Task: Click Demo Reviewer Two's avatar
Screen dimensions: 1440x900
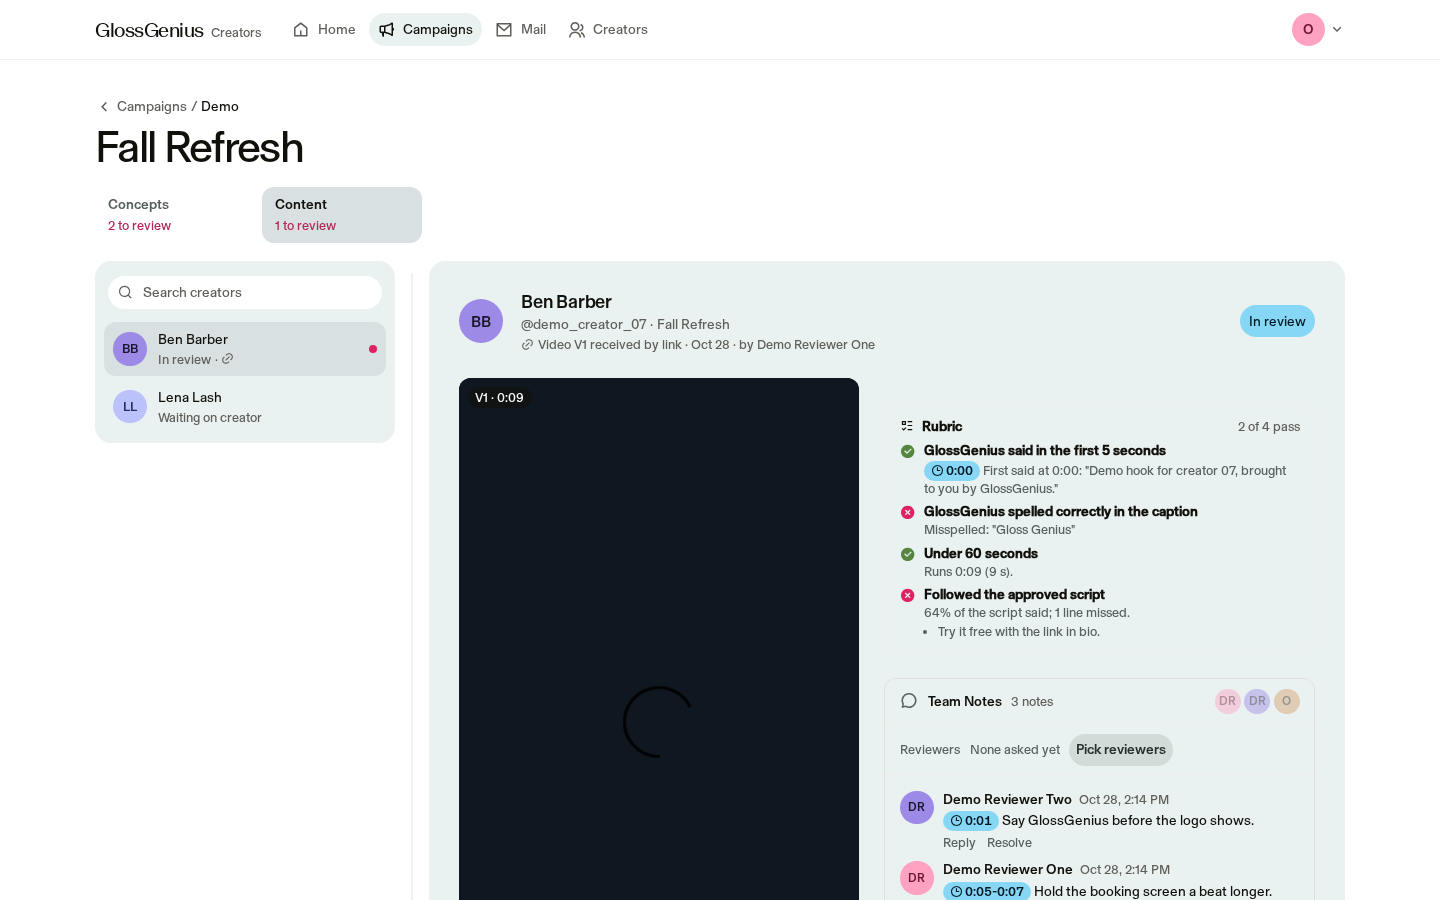Action: pos(917,807)
